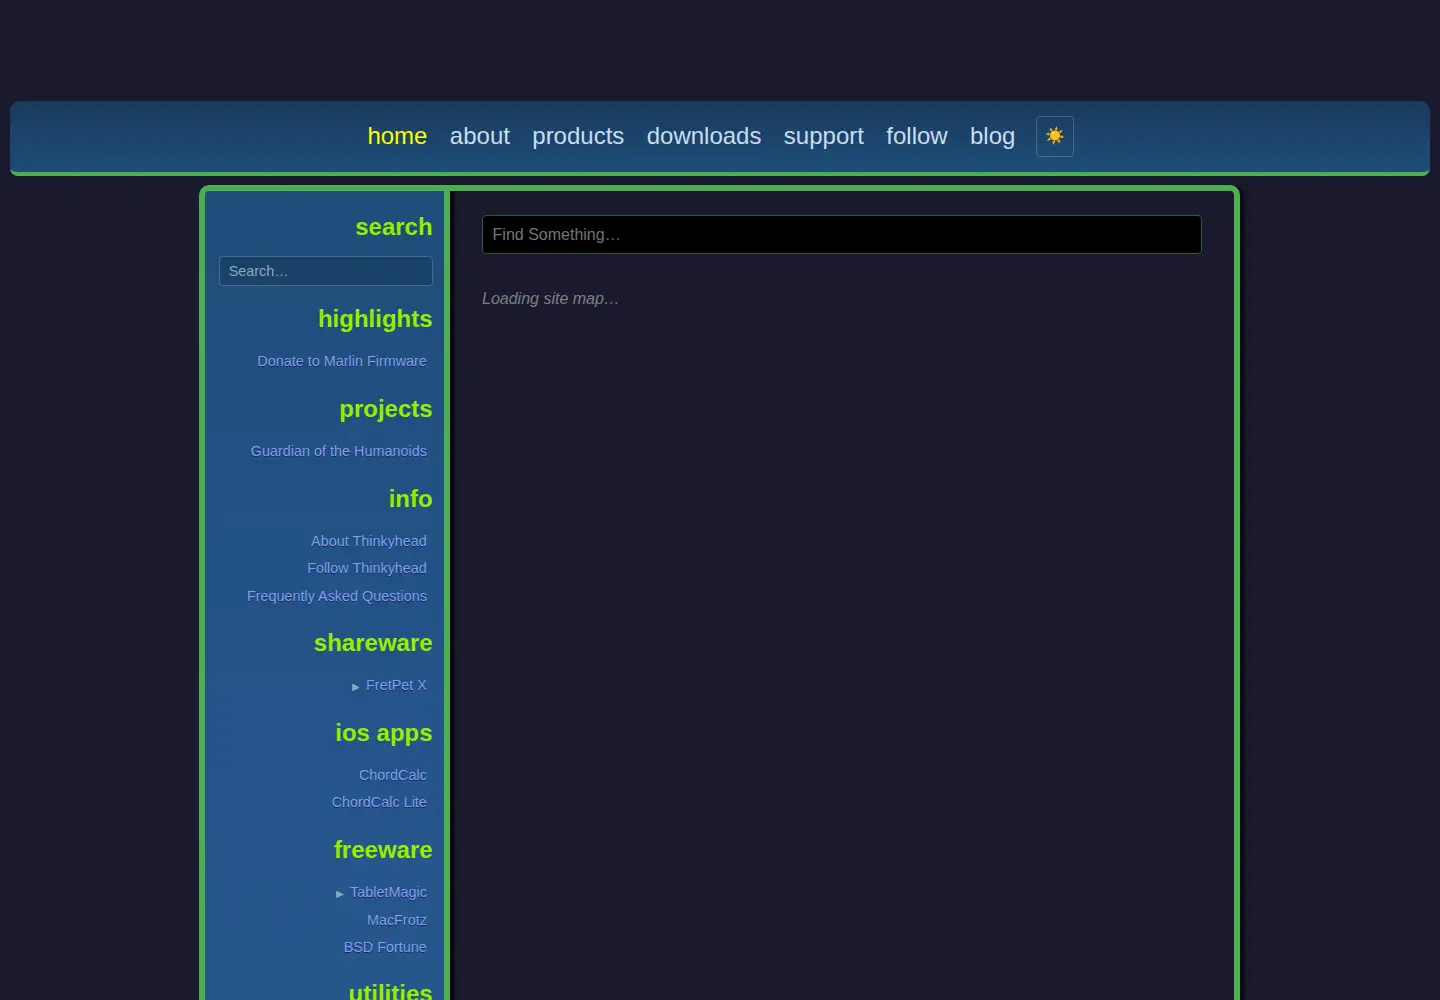Open the support nav item
1440x1000 pixels.
click(x=824, y=136)
